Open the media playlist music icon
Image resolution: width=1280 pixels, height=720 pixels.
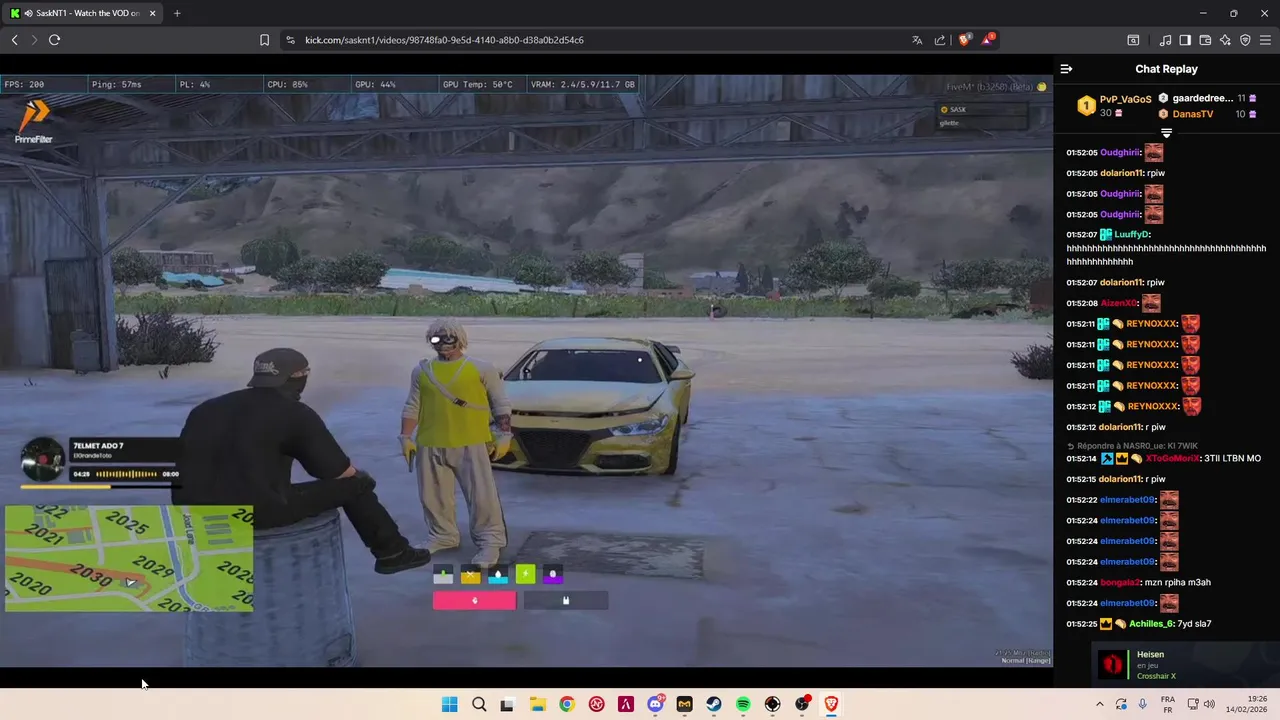[1165, 40]
